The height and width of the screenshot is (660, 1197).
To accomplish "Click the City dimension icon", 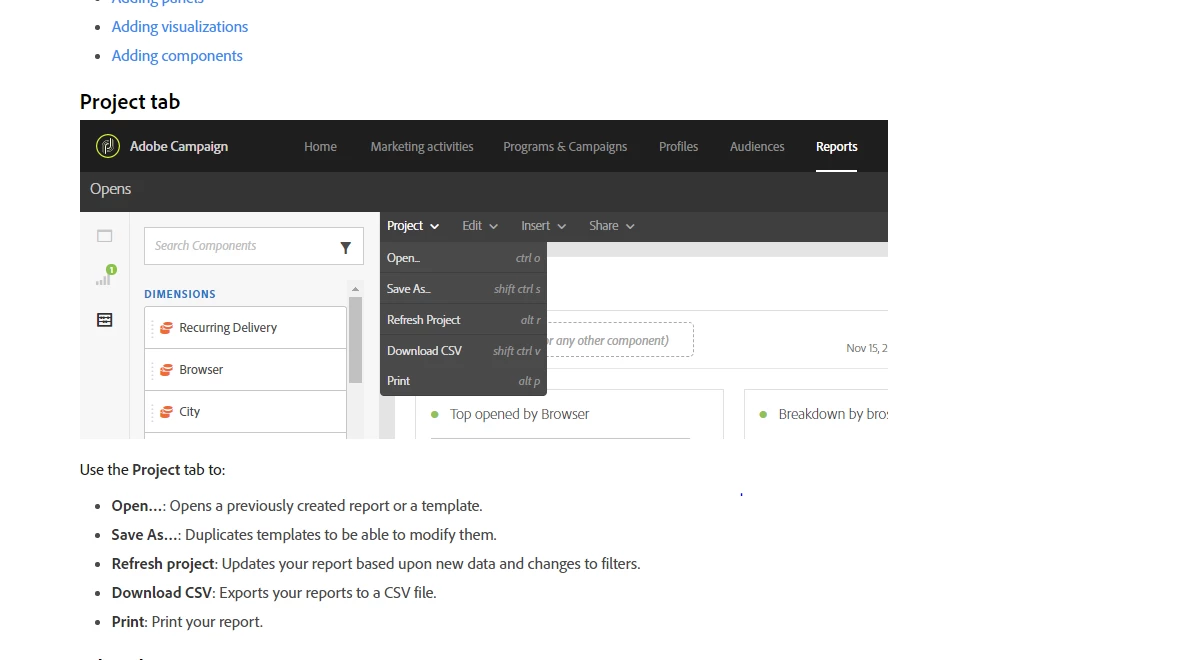I will [x=166, y=412].
